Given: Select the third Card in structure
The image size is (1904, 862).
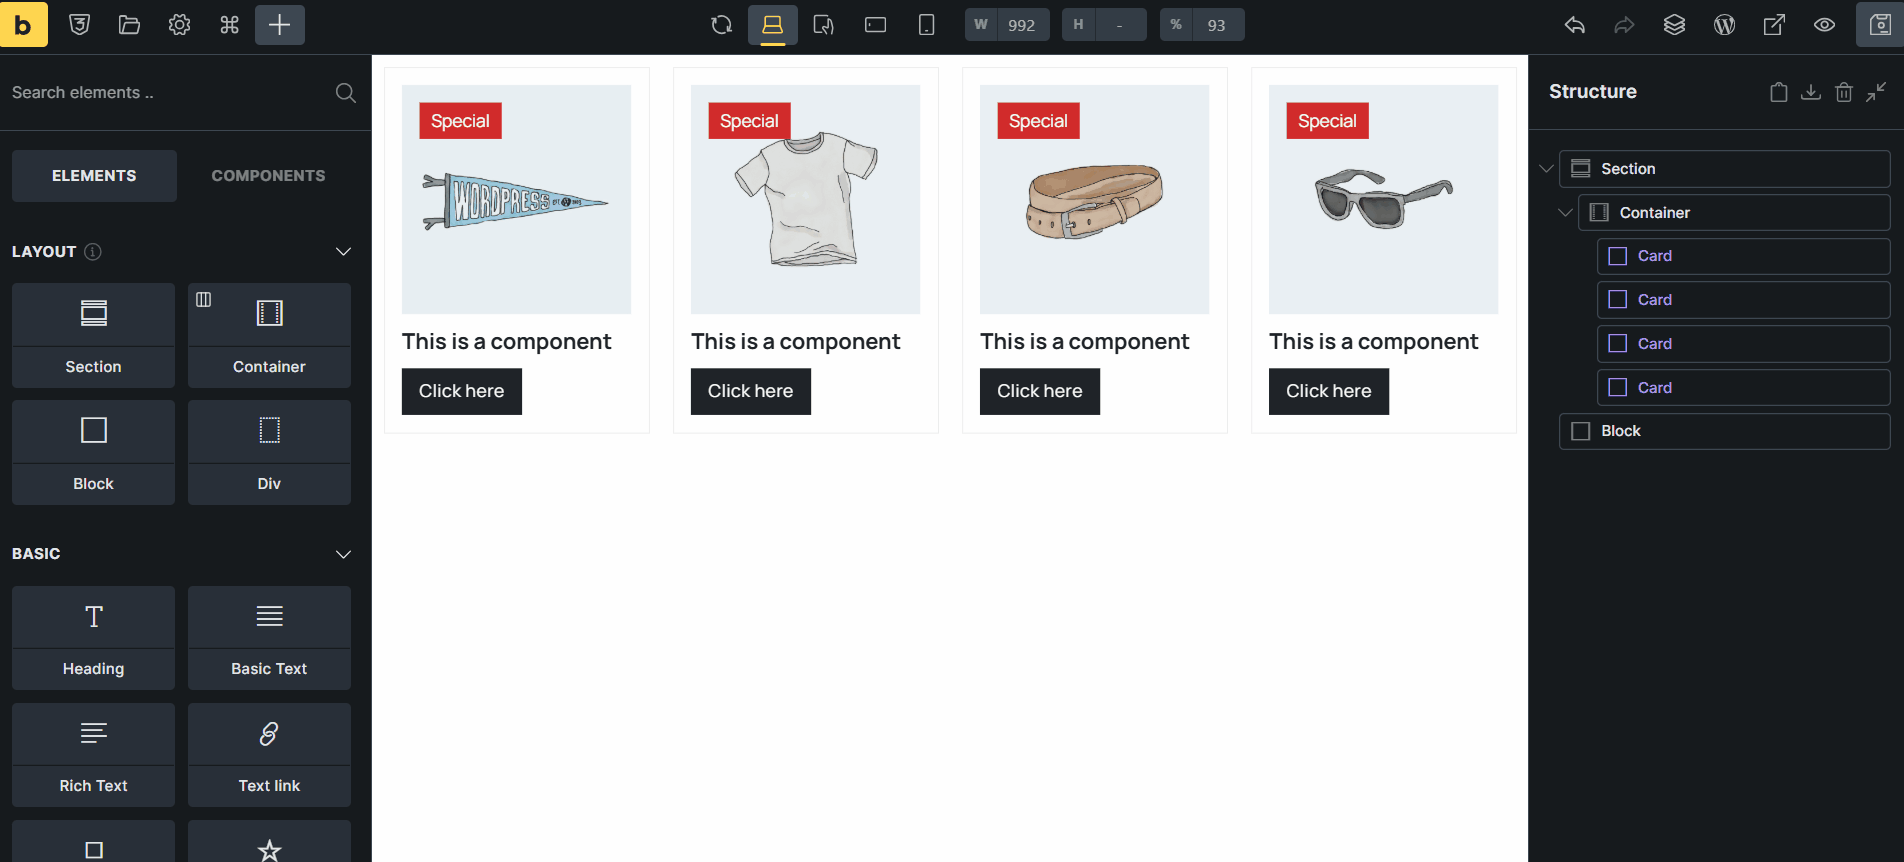Looking at the screenshot, I should (1744, 344).
